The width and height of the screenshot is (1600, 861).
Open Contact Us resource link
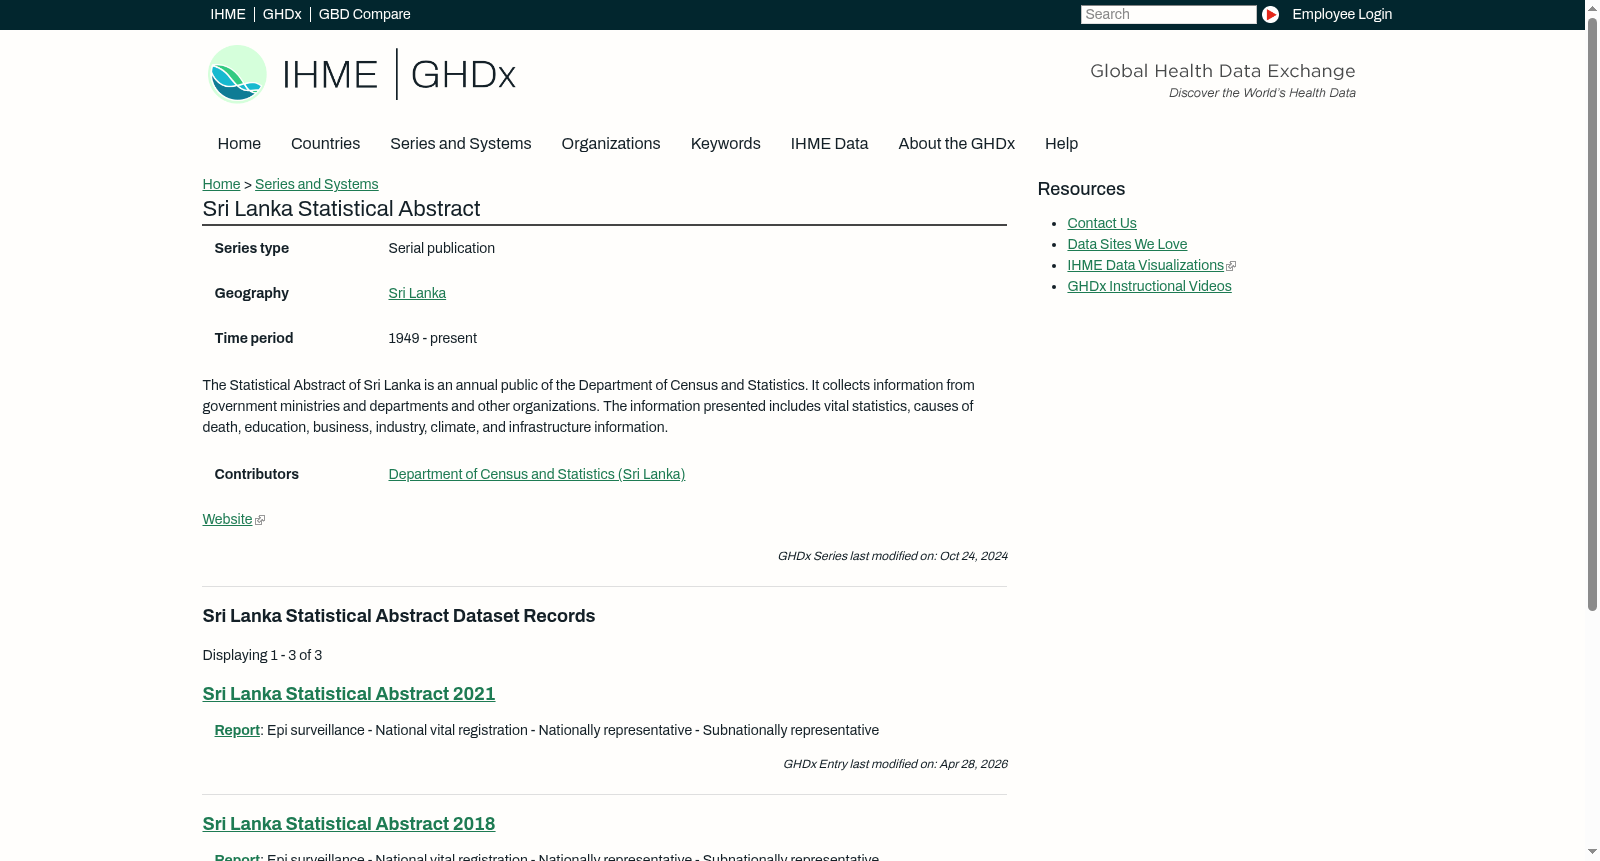tap(1101, 223)
